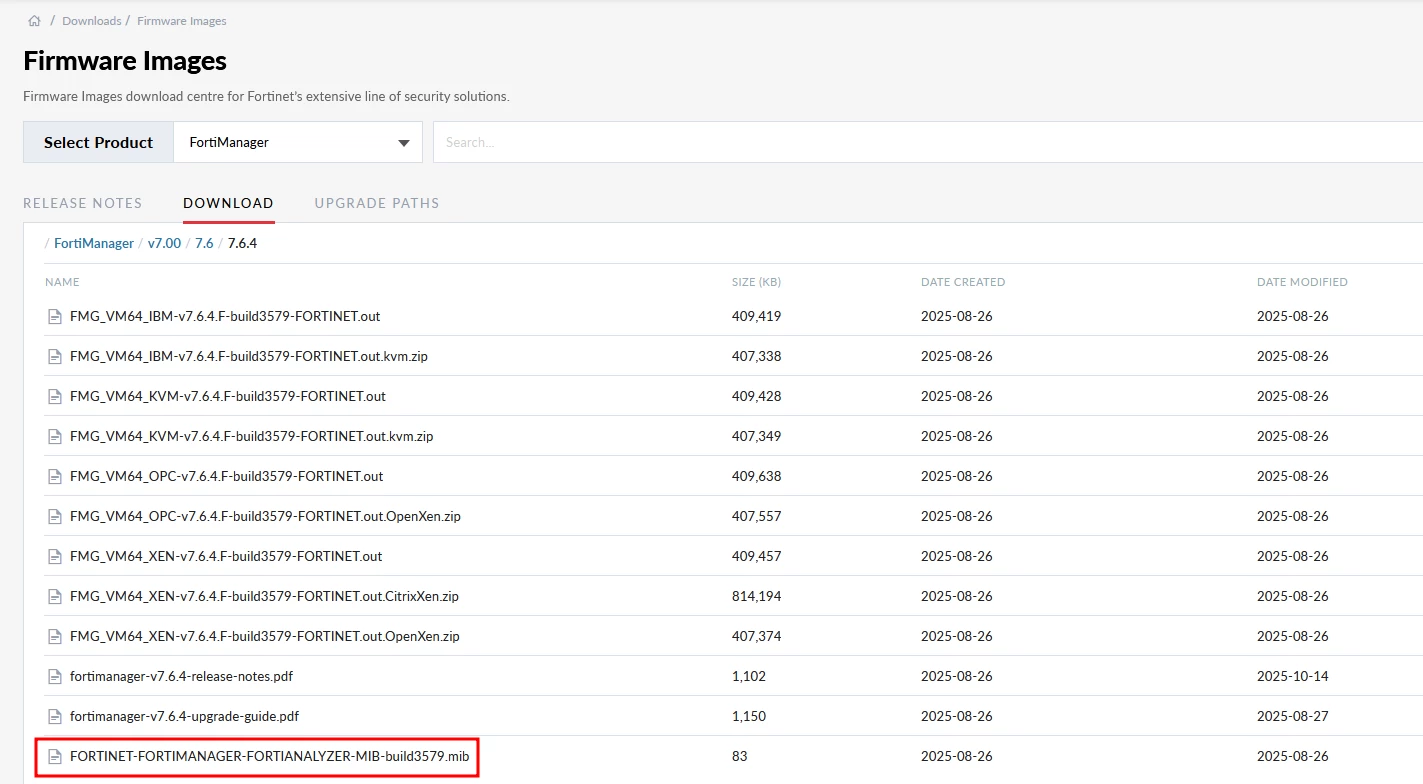Click file icon beside FMG_VM64_IBM out.kvm.zip
This screenshot has width=1423, height=784.
pyautogui.click(x=55, y=356)
